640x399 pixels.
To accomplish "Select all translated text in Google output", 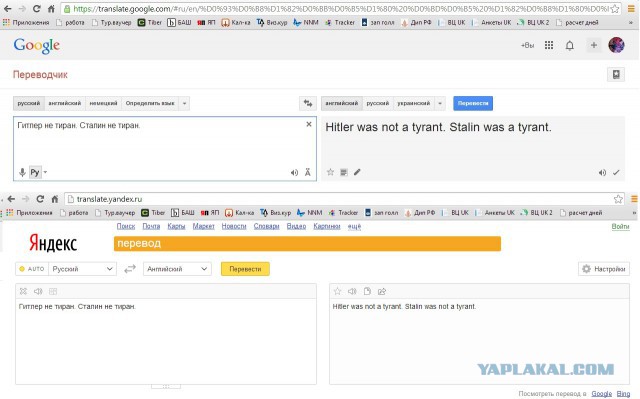I will pyautogui.click(x=344, y=173).
